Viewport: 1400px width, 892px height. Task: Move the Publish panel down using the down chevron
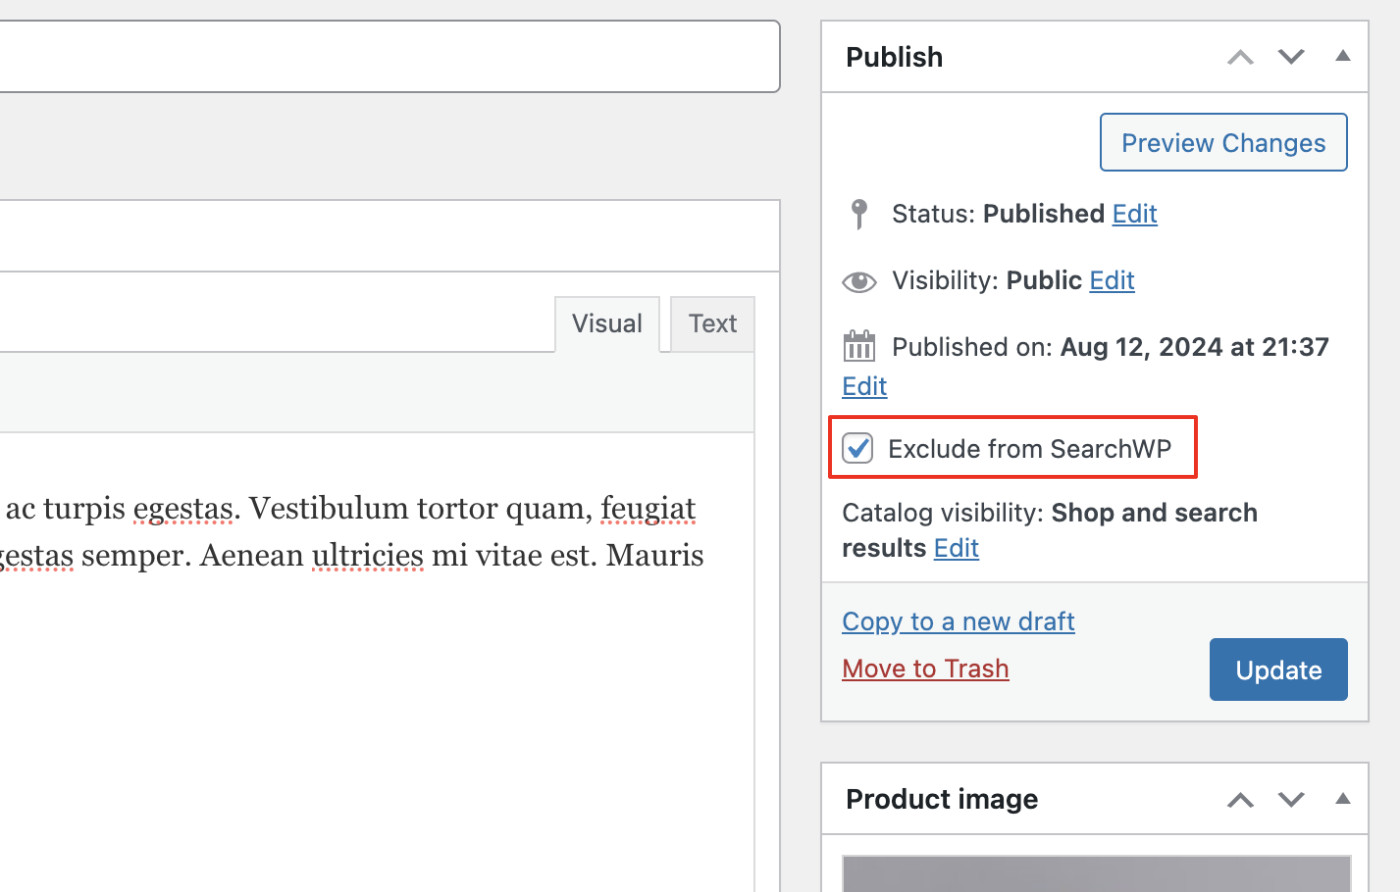pyautogui.click(x=1290, y=57)
